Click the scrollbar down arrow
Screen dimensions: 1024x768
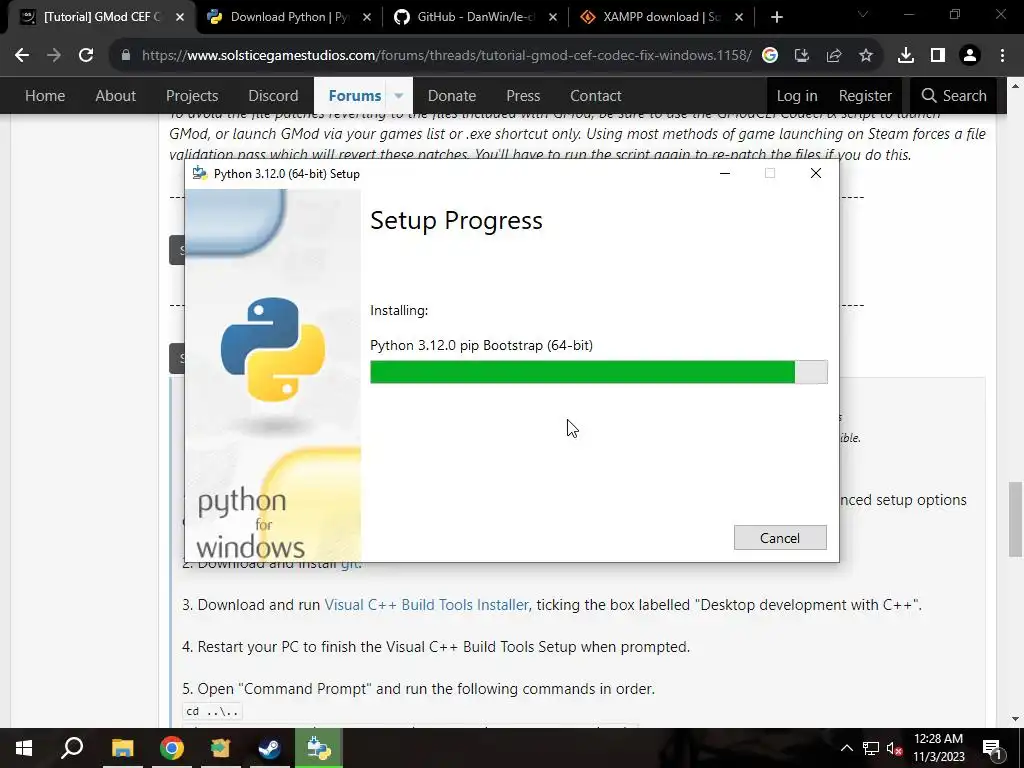coord(1015,719)
